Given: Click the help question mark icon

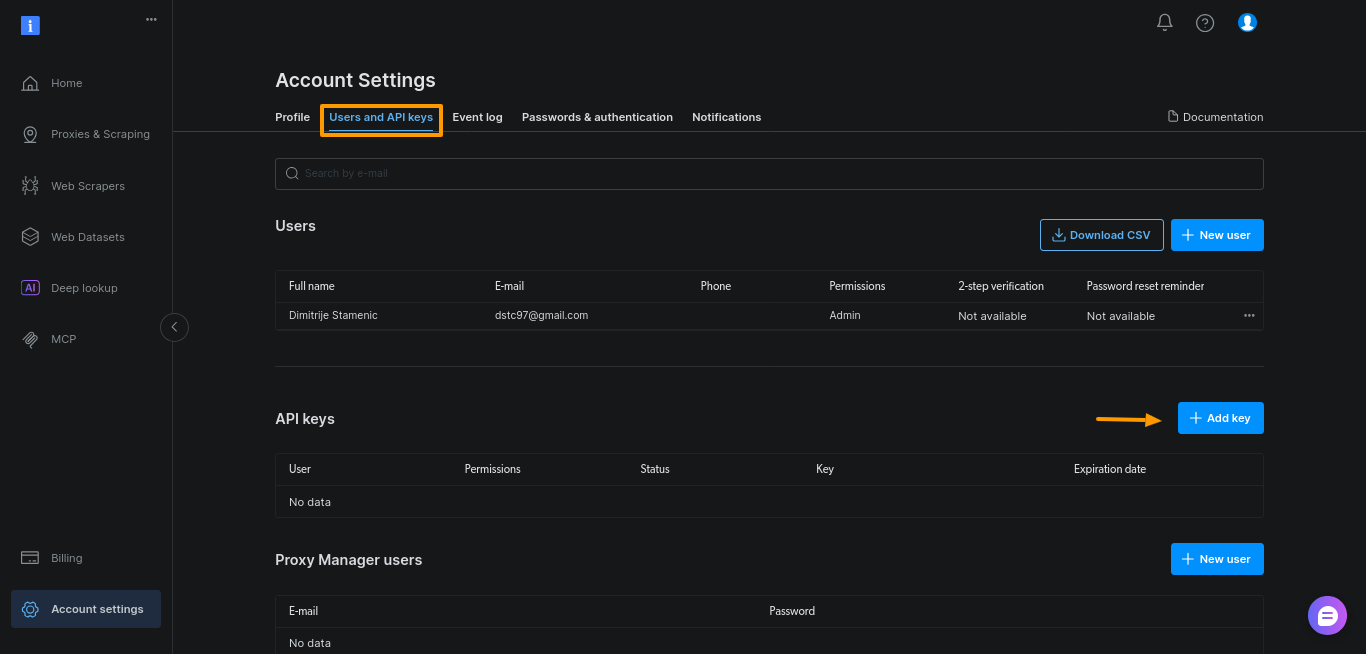Looking at the screenshot, I should pos(1204,22).
